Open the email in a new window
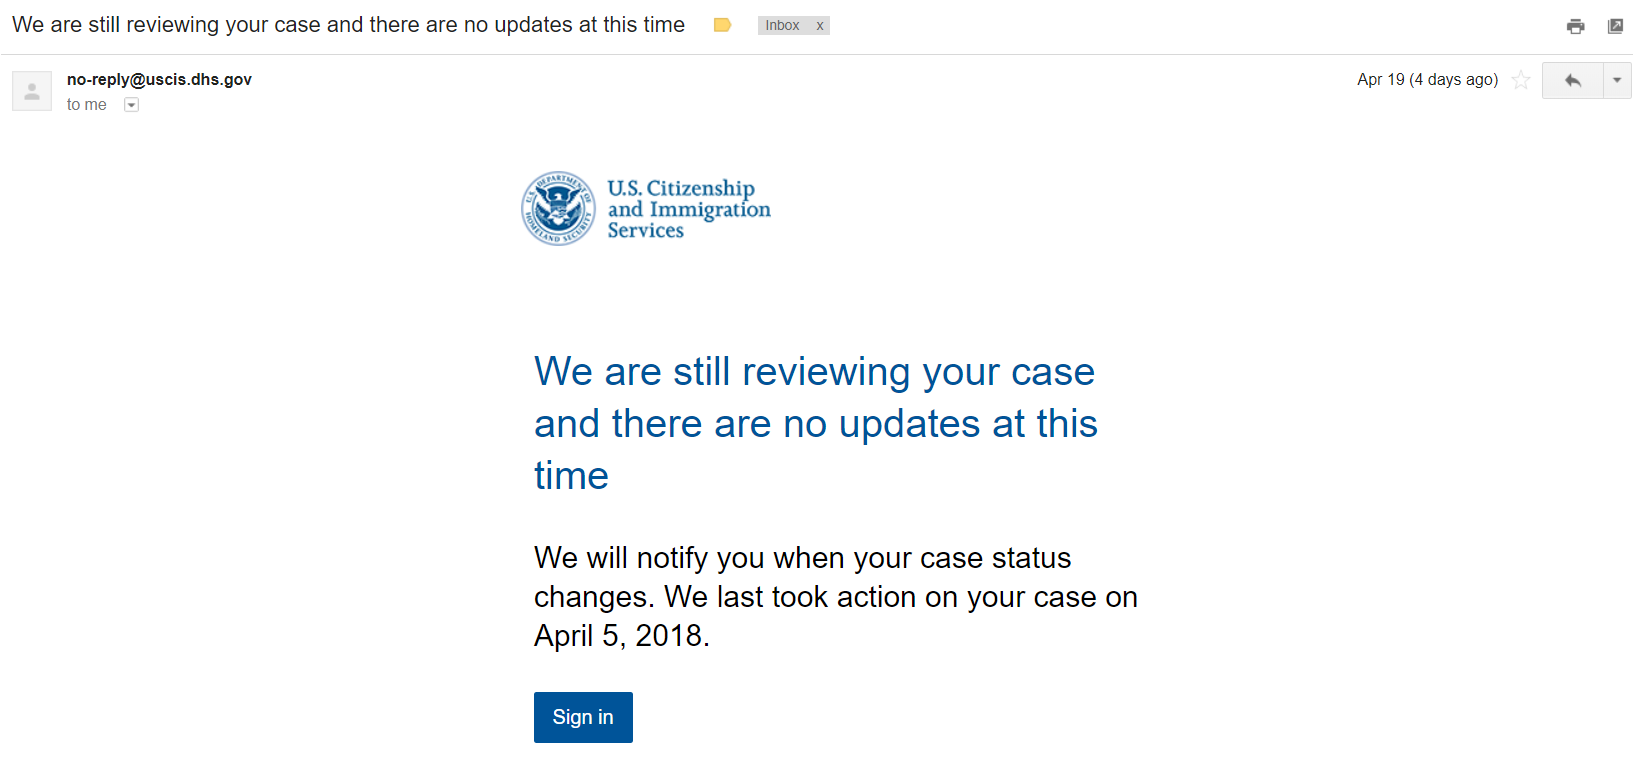This screenshot has width=1639, height=771. [x=1615, y=26]
